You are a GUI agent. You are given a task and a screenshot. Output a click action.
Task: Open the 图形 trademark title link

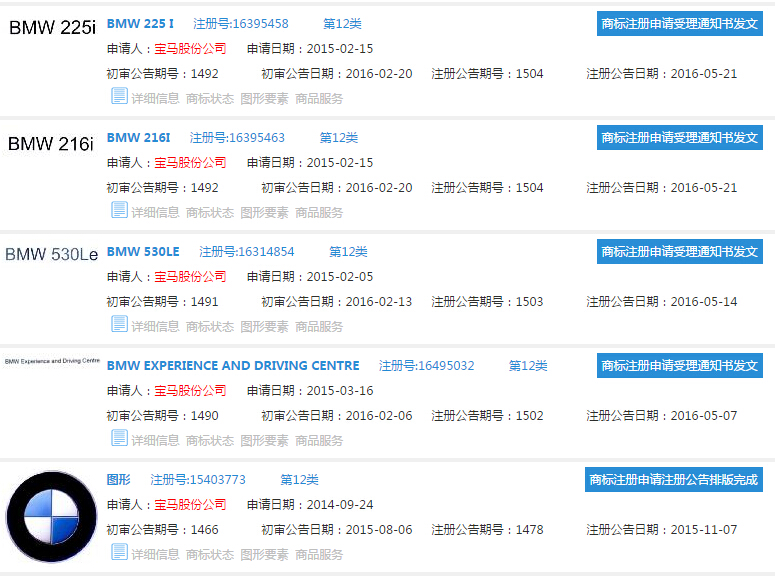tap(119, 480)
